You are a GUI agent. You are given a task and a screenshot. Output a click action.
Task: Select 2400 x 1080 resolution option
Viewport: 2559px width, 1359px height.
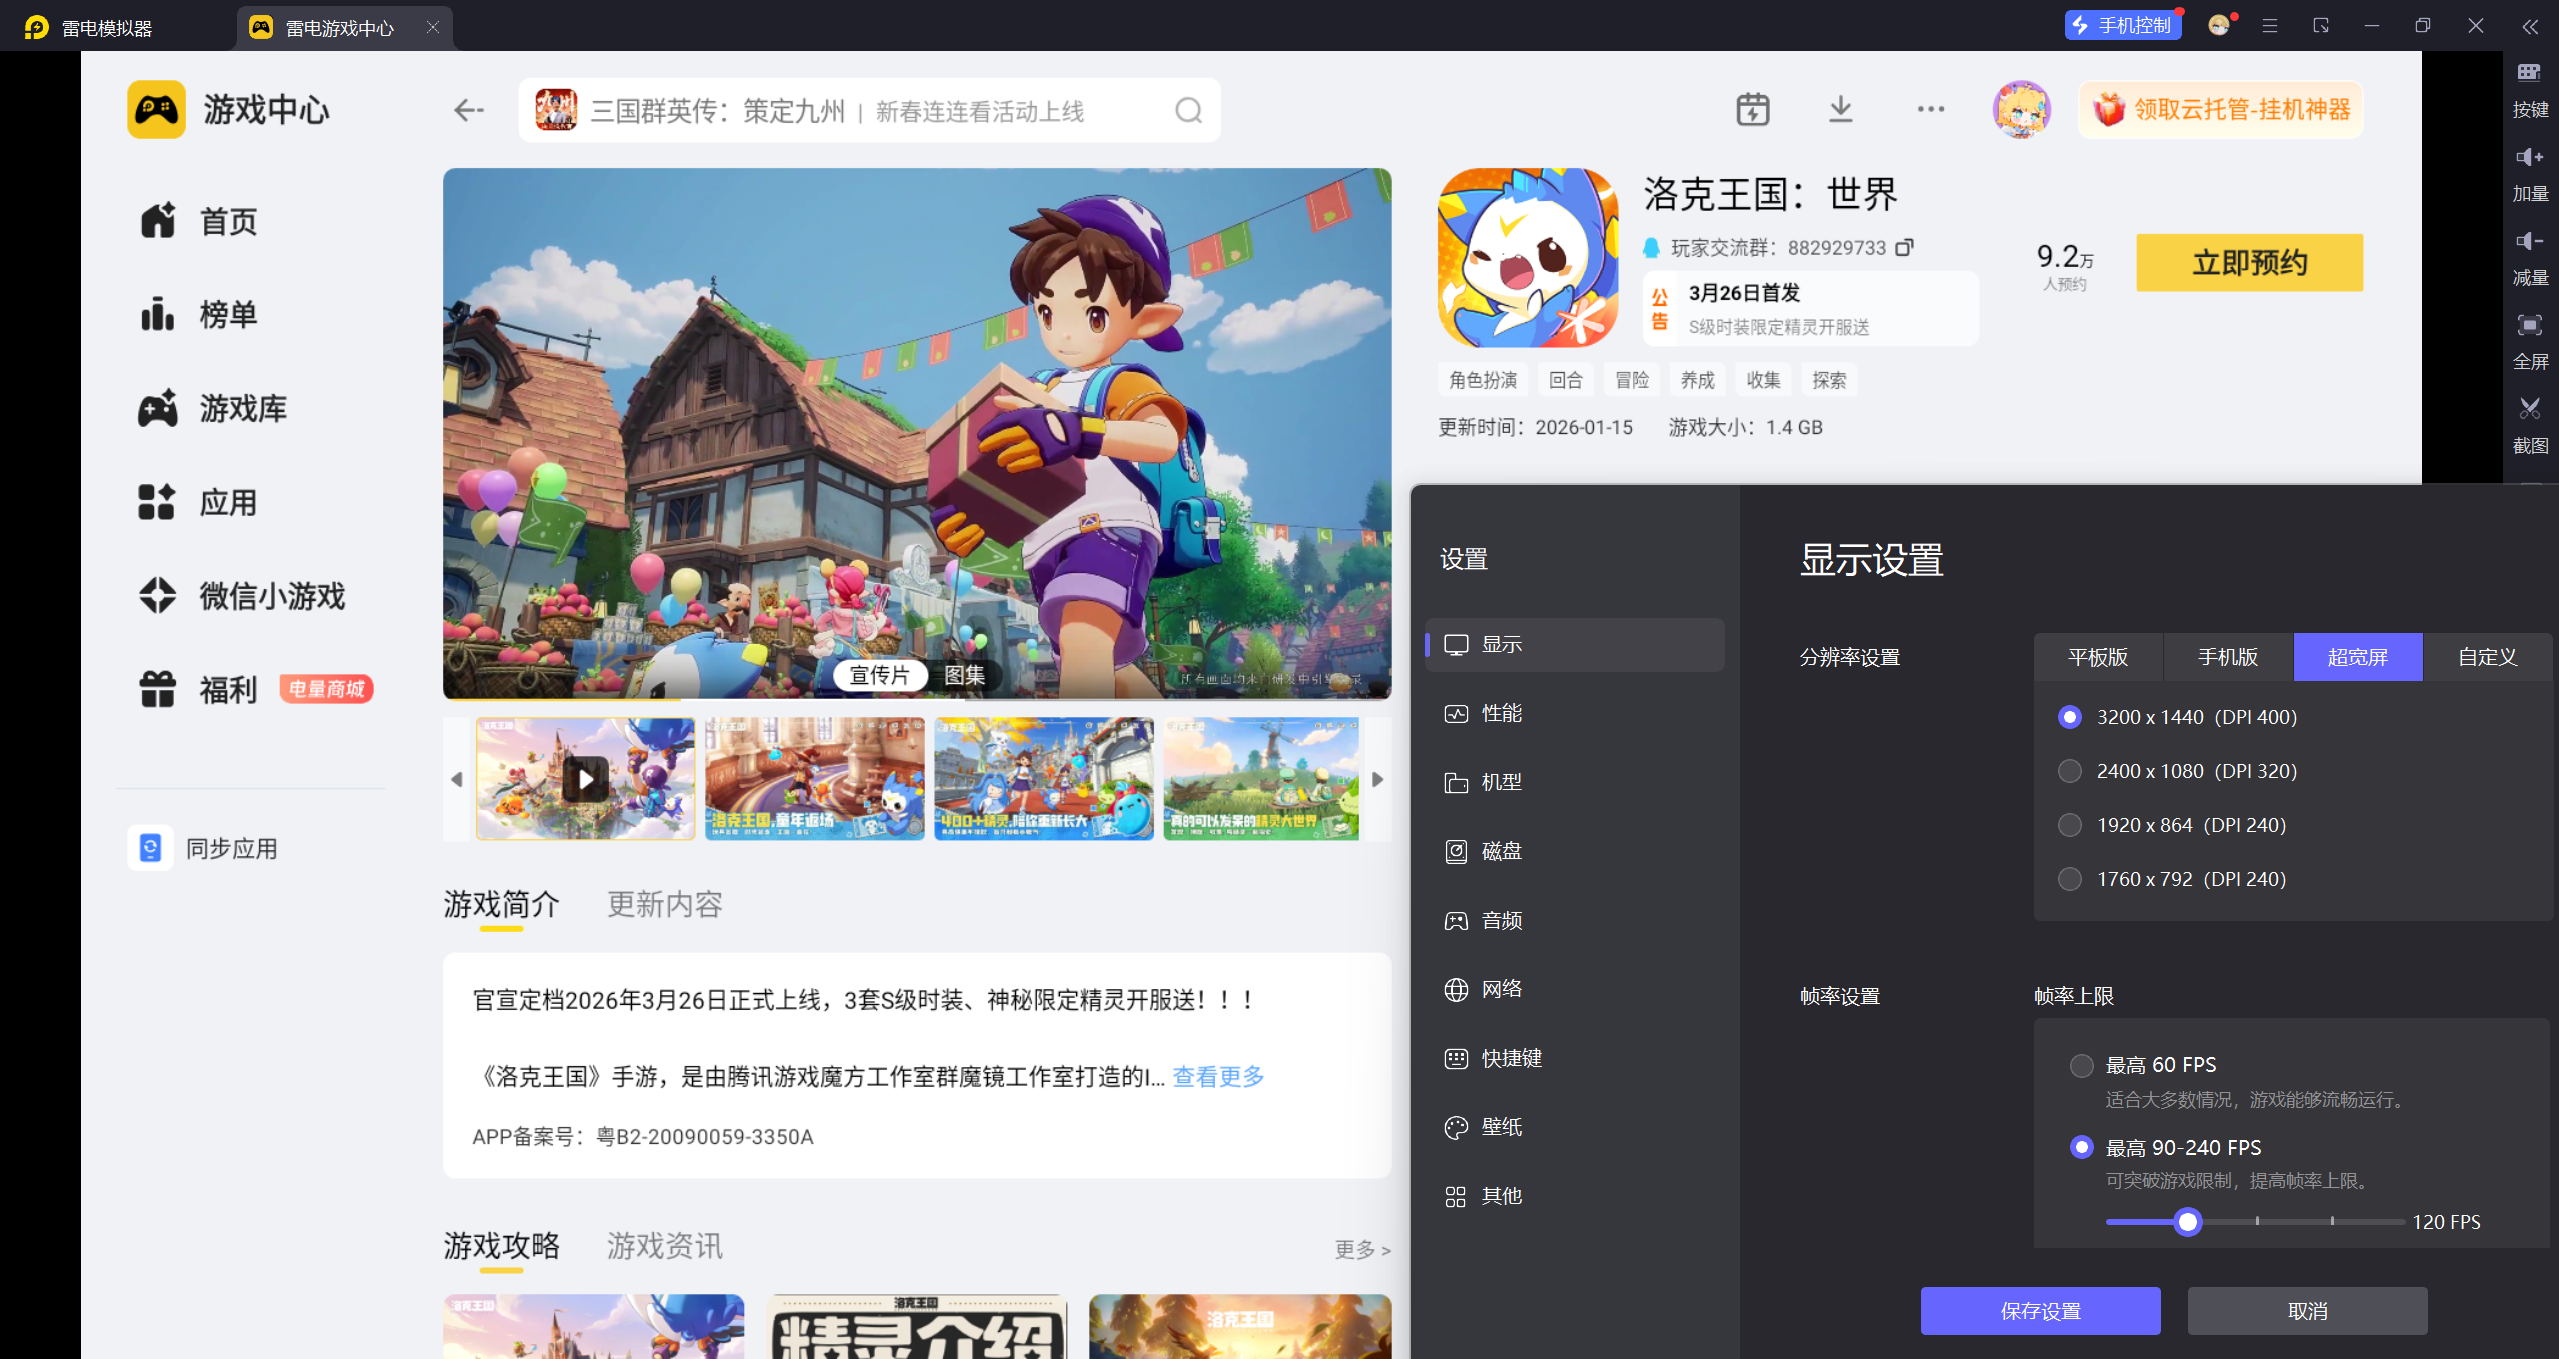point(2070,771)
